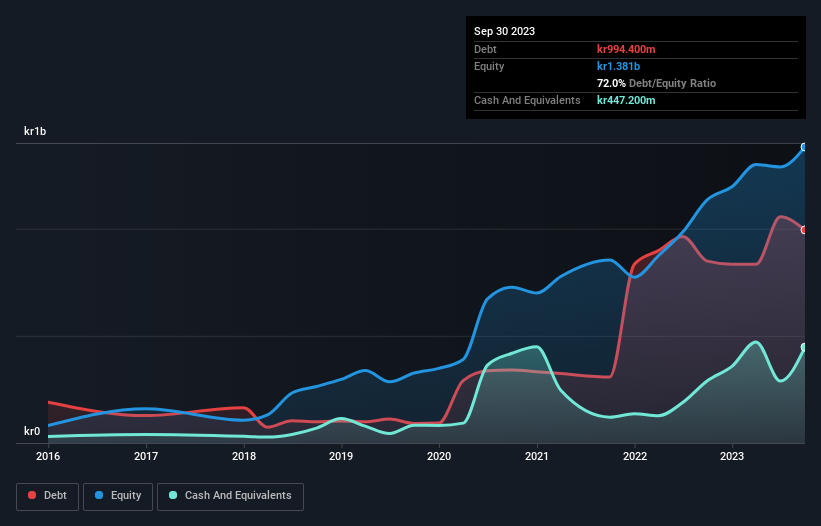Click the kr994.400m debt value
The width and height of the screenshot is (821, 526).
pyautogui.click(x=626, y=49)
